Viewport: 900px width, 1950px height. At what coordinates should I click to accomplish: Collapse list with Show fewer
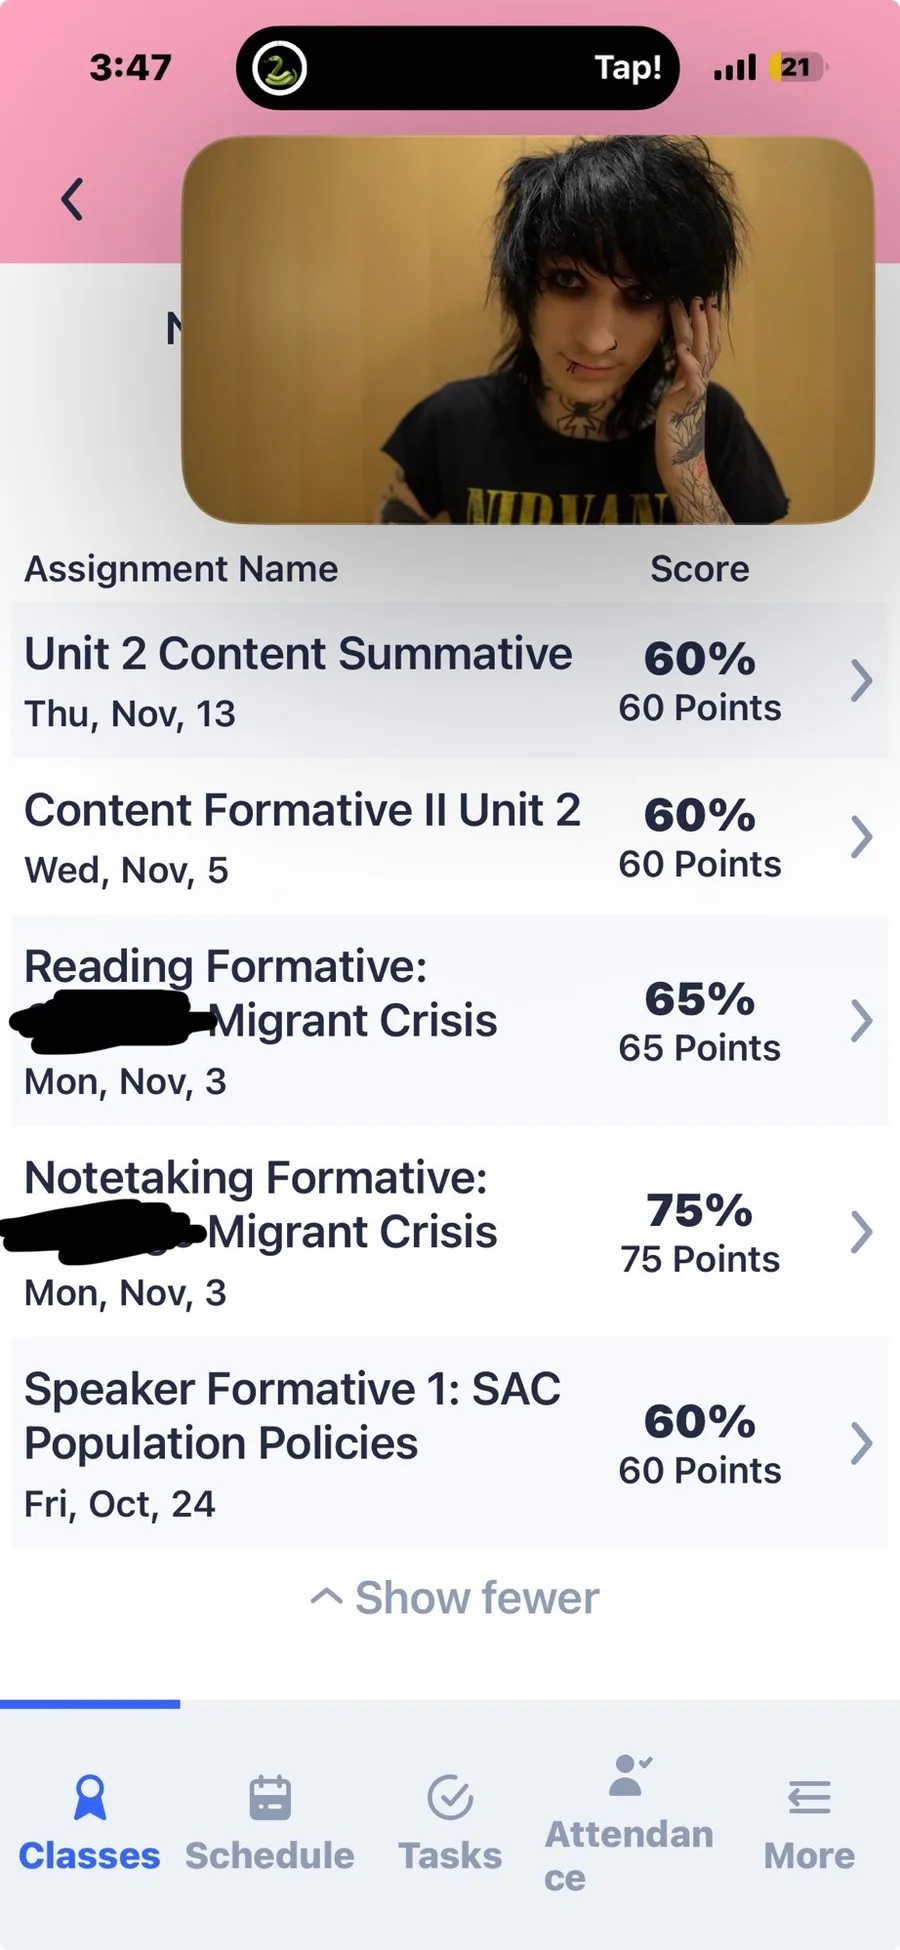pyautogui.click(x=456, y=1598)
